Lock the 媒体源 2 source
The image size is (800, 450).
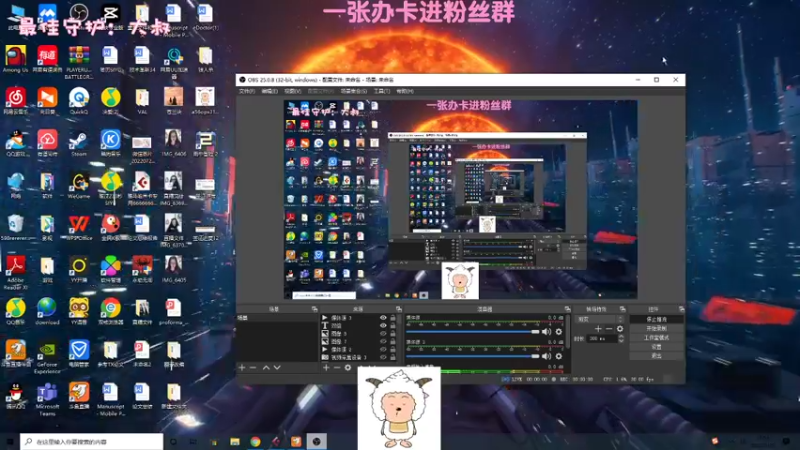point(393,349)
